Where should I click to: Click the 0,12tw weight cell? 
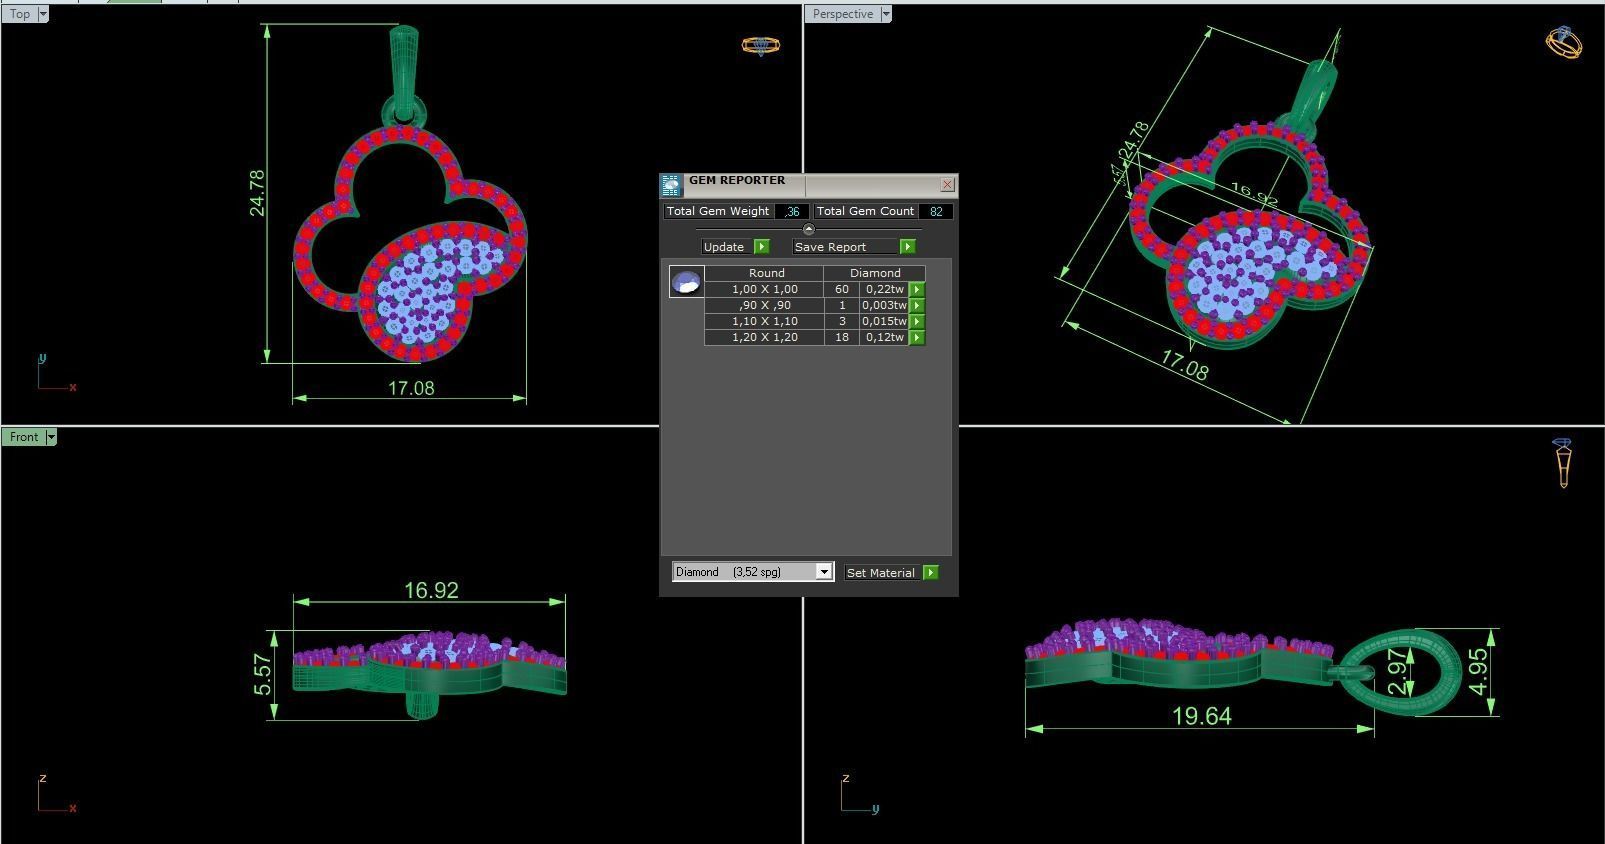coord(885,337)
